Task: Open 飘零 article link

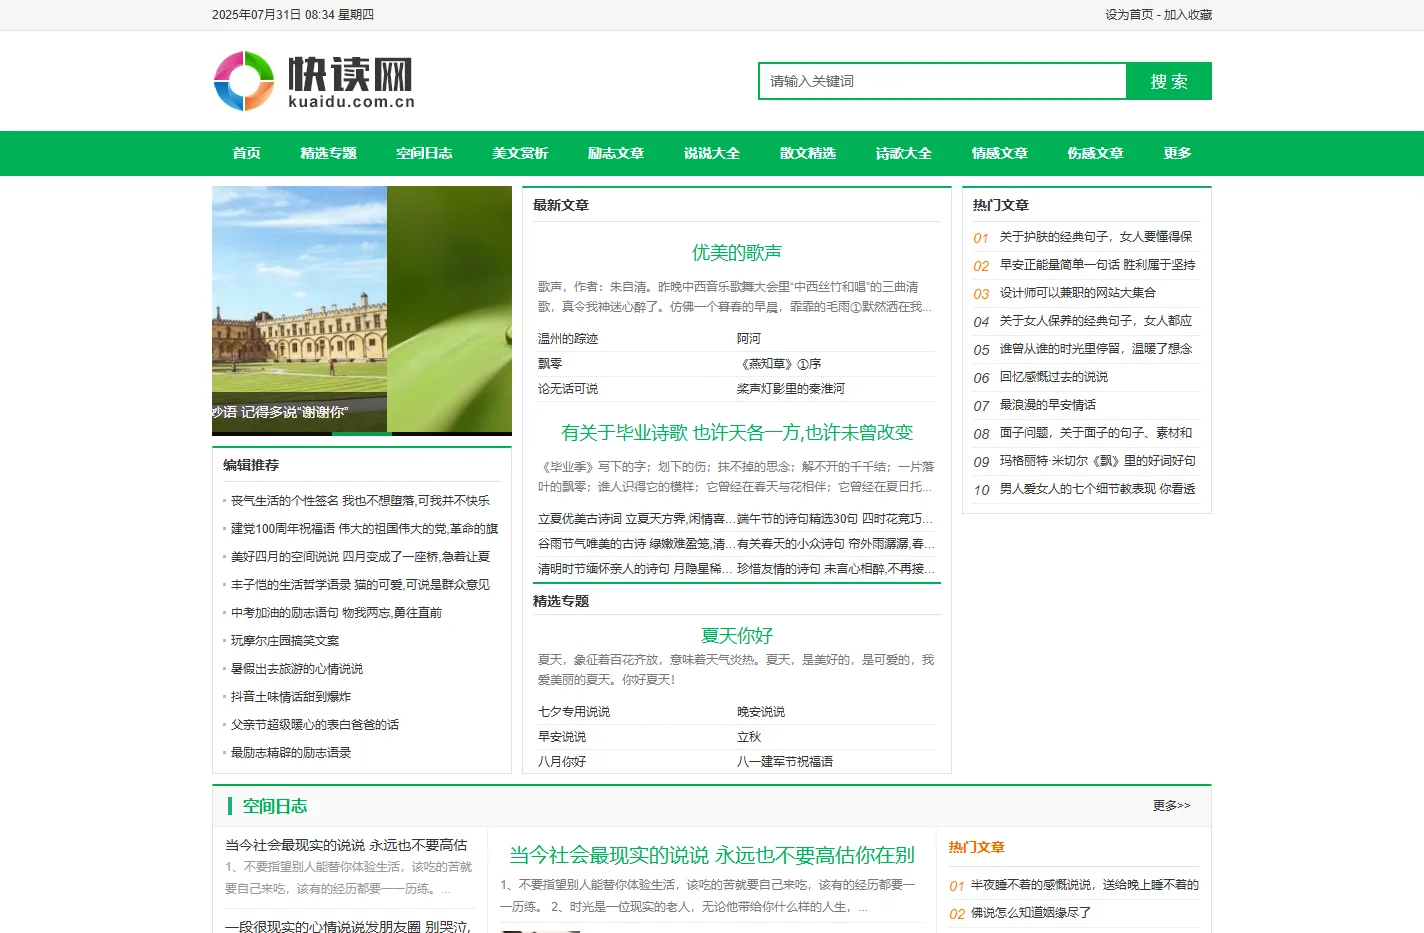Action: [550, 364]
